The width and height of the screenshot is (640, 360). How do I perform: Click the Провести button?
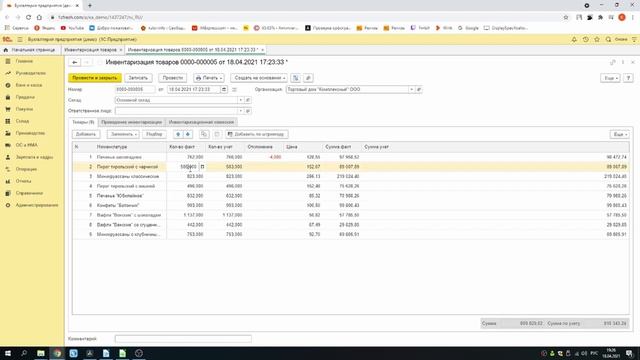(173, 78)
